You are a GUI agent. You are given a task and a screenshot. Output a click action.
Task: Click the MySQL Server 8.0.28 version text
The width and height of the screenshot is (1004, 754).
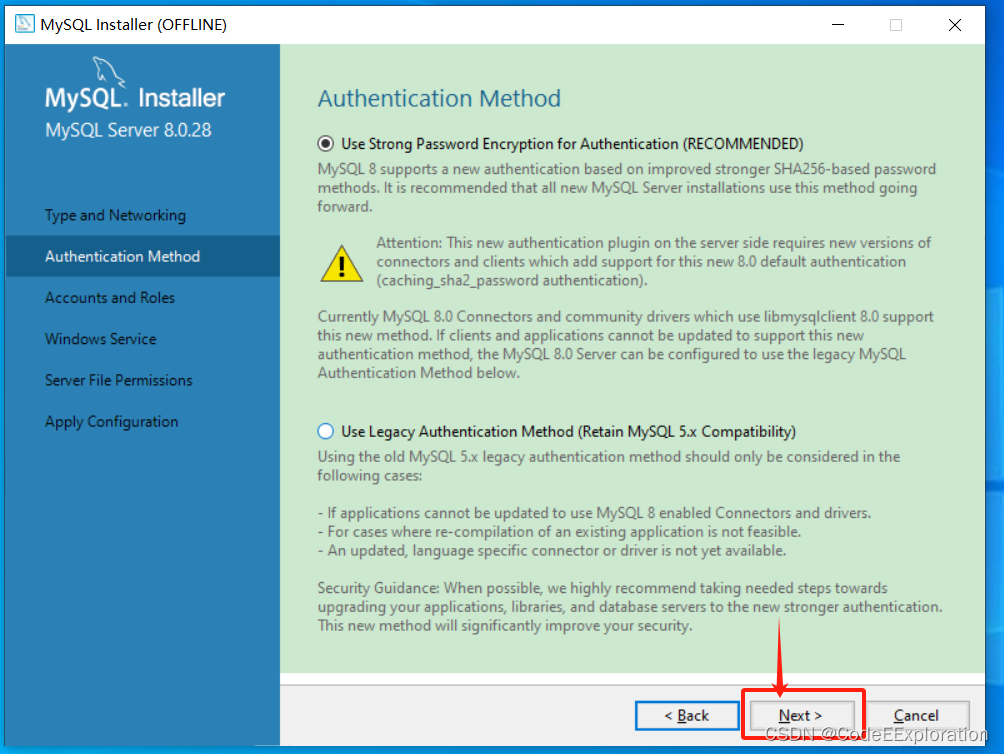(128, 130)
